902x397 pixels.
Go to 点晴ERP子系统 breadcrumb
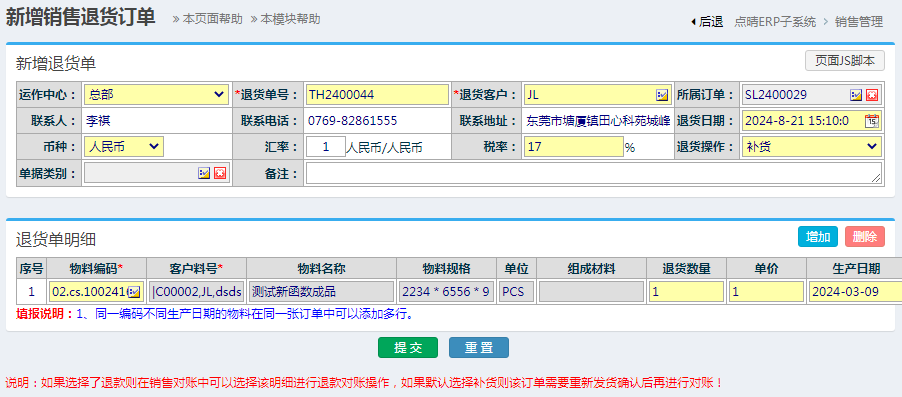(x=775, y=22)
